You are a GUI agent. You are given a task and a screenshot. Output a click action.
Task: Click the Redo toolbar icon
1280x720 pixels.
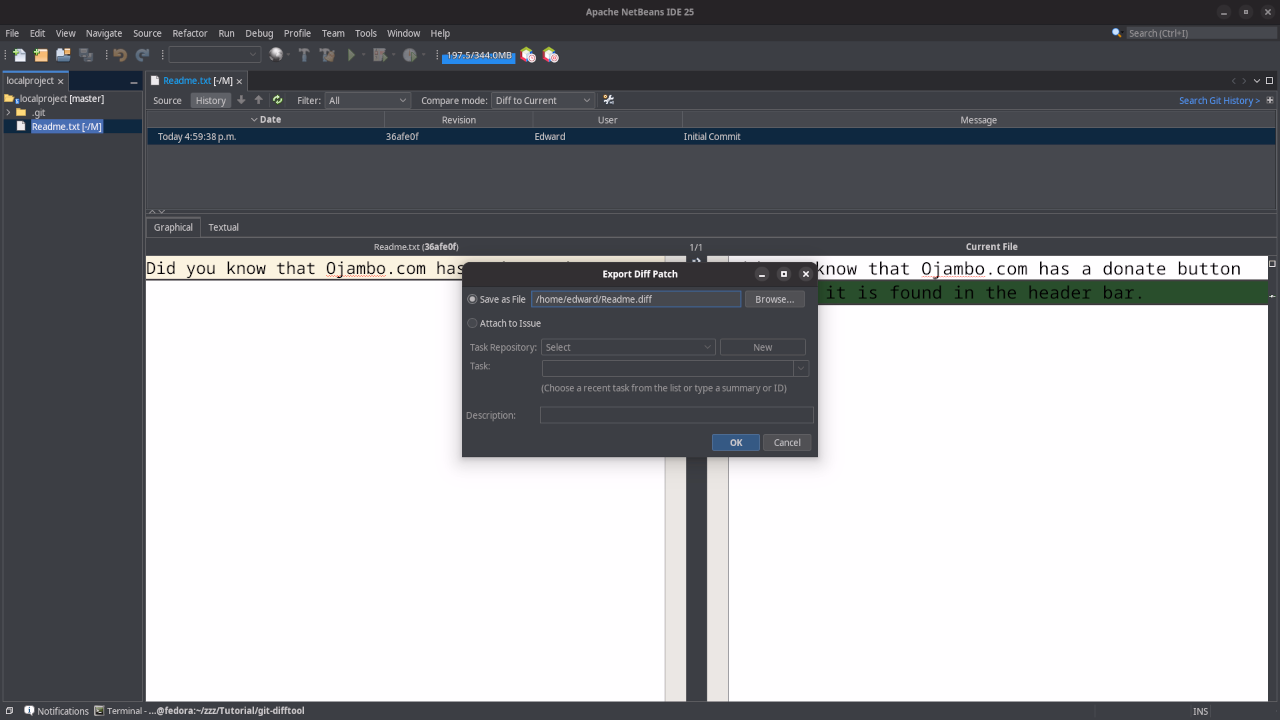coord(142,55)
